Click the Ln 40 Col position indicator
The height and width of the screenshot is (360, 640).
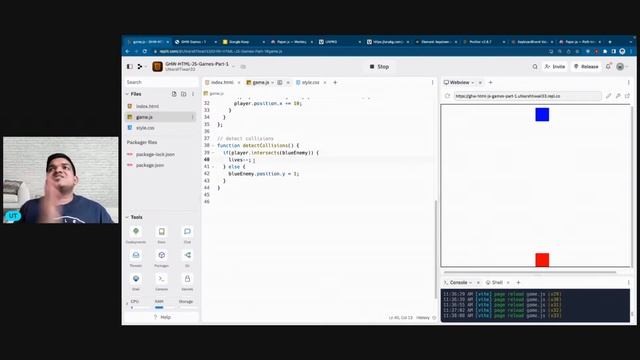[x=400, y=318]
